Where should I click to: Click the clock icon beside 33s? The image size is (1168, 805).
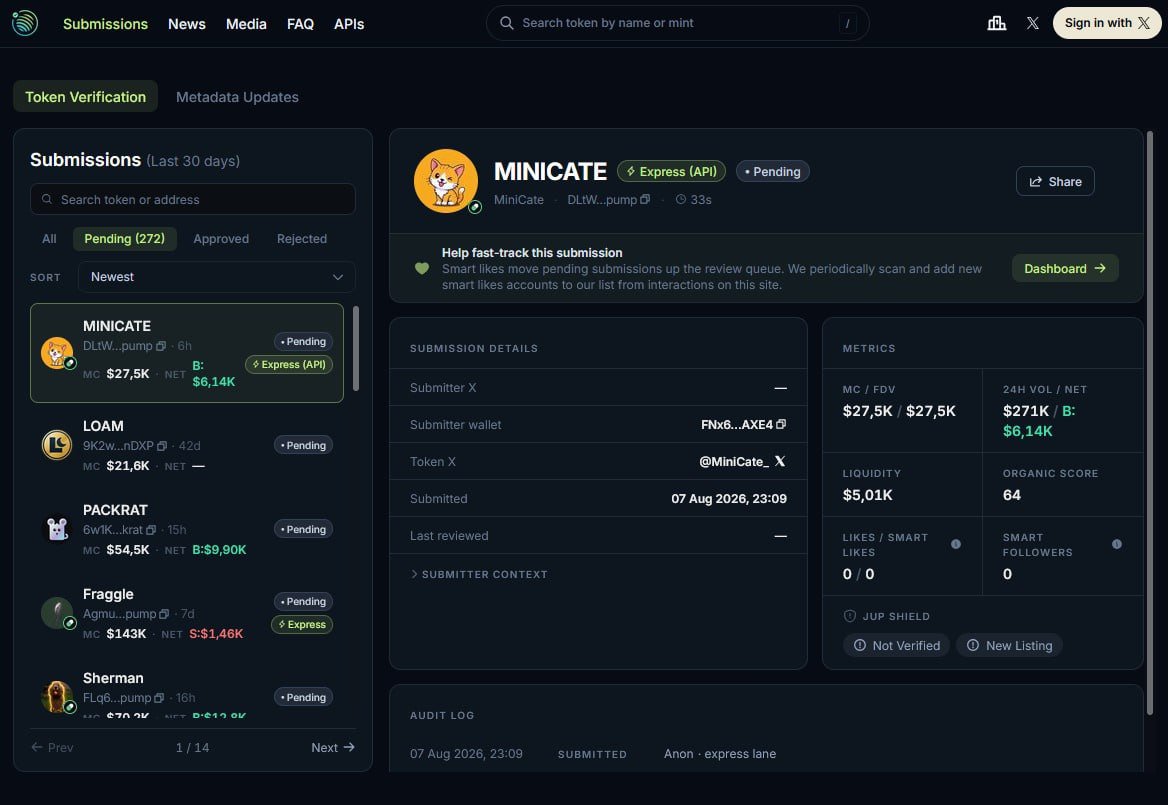point(680,200)
